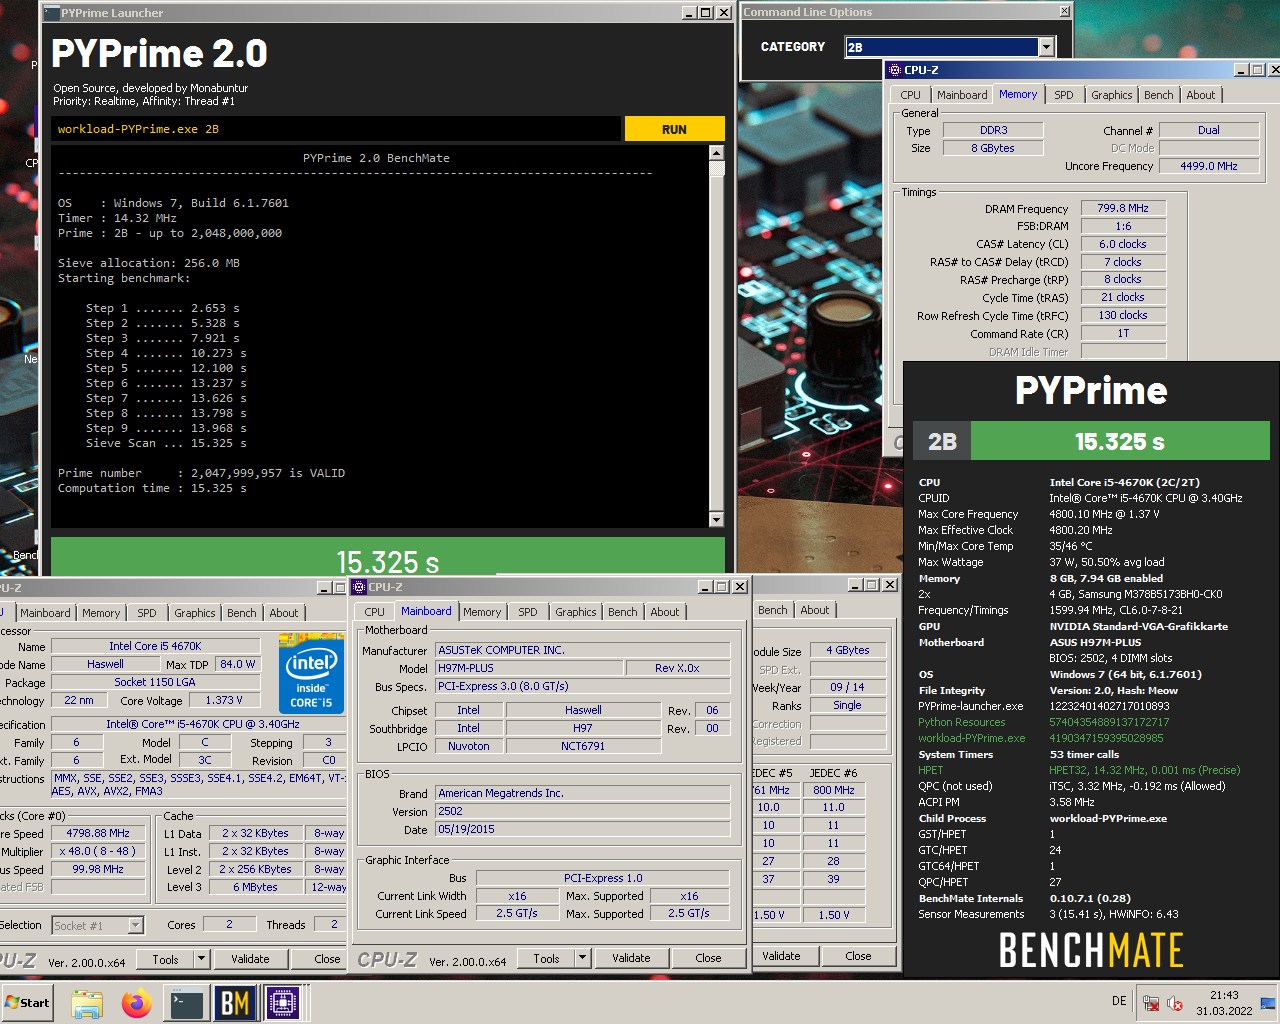Open CPU tab in the Mainboard CPU-Z window

coord(375,612)
